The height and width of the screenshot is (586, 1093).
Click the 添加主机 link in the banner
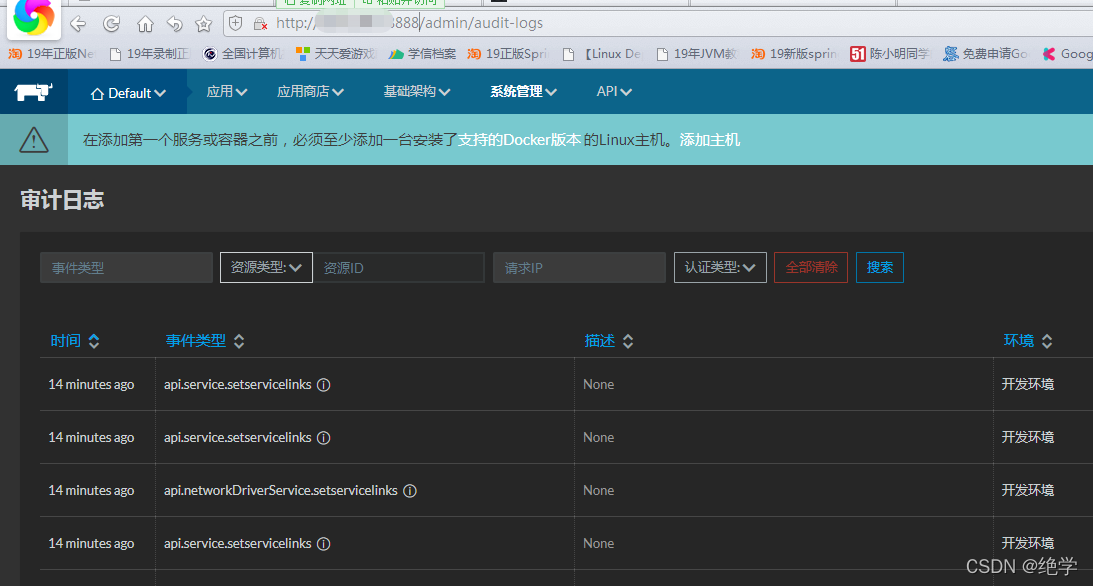[x=710, y=140]
